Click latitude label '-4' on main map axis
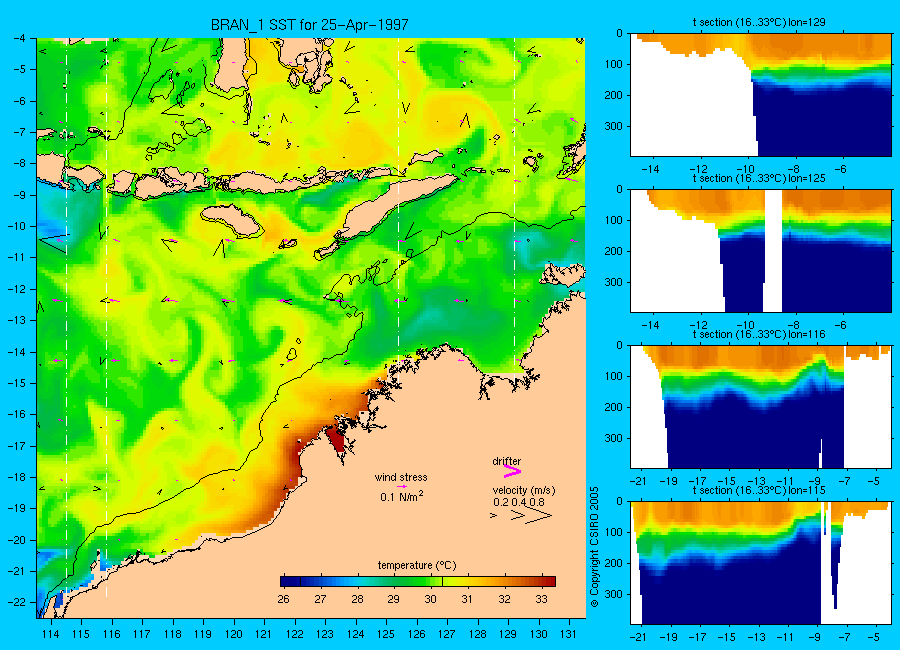900x650 pixels. tap(19, 38)
